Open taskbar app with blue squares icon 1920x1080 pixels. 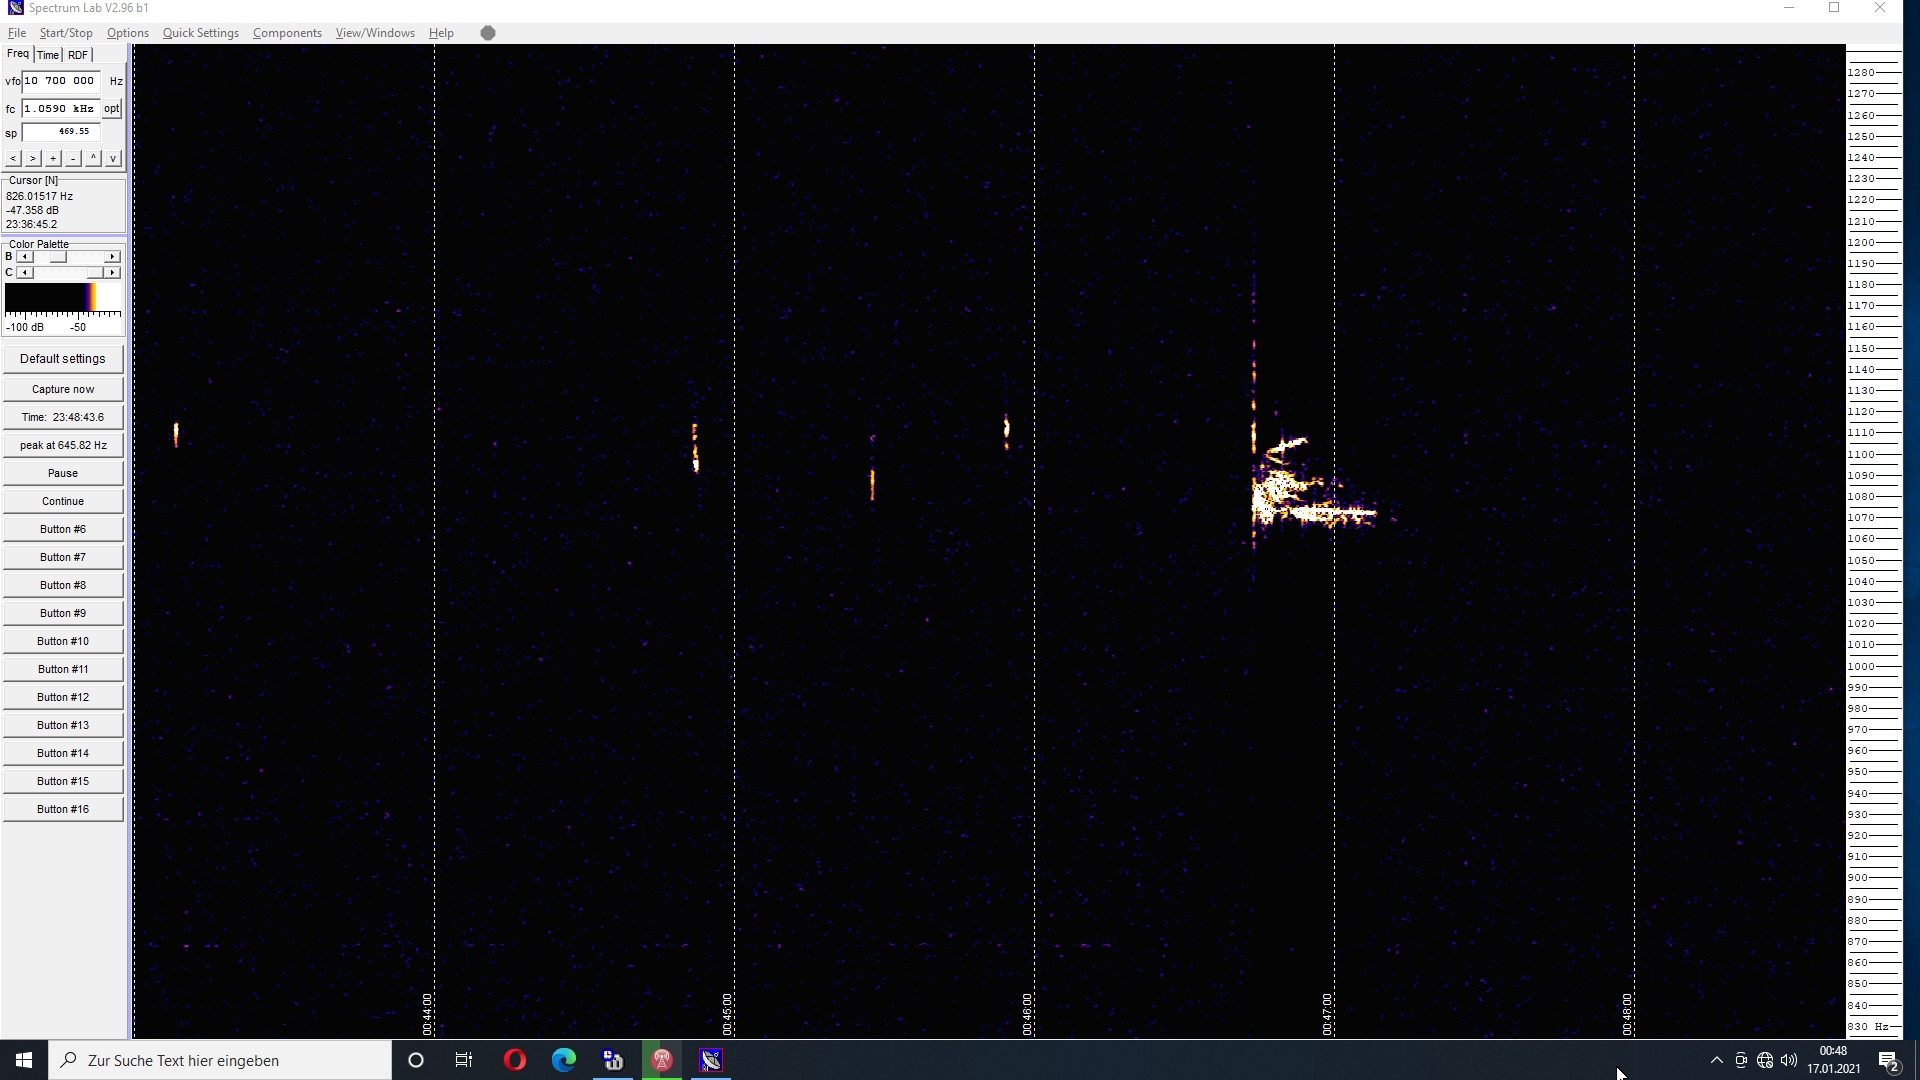[613, 1060]
